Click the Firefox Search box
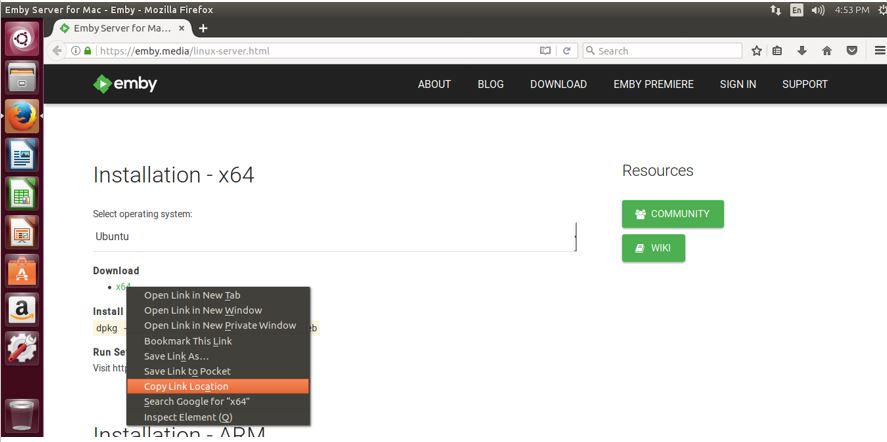887x442 pixels. [x=662, y=51]
